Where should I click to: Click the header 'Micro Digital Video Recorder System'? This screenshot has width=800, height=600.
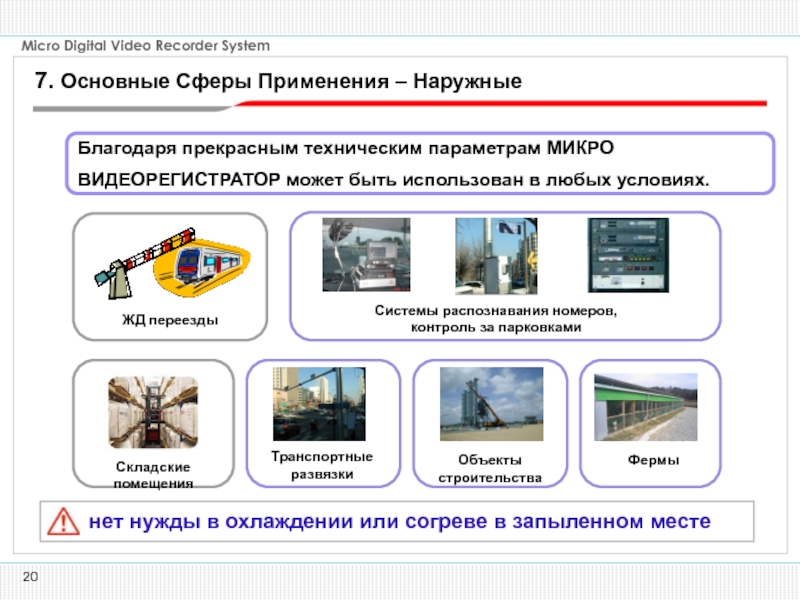(x=145, y=45)
